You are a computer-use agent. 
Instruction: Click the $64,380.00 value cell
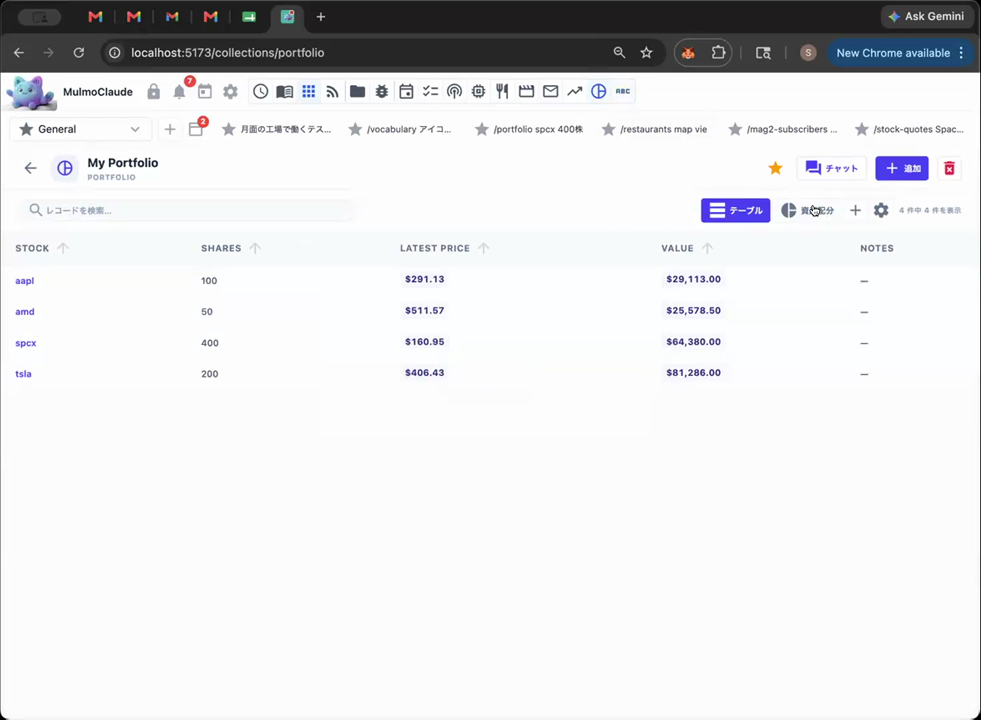pos(693,342)
